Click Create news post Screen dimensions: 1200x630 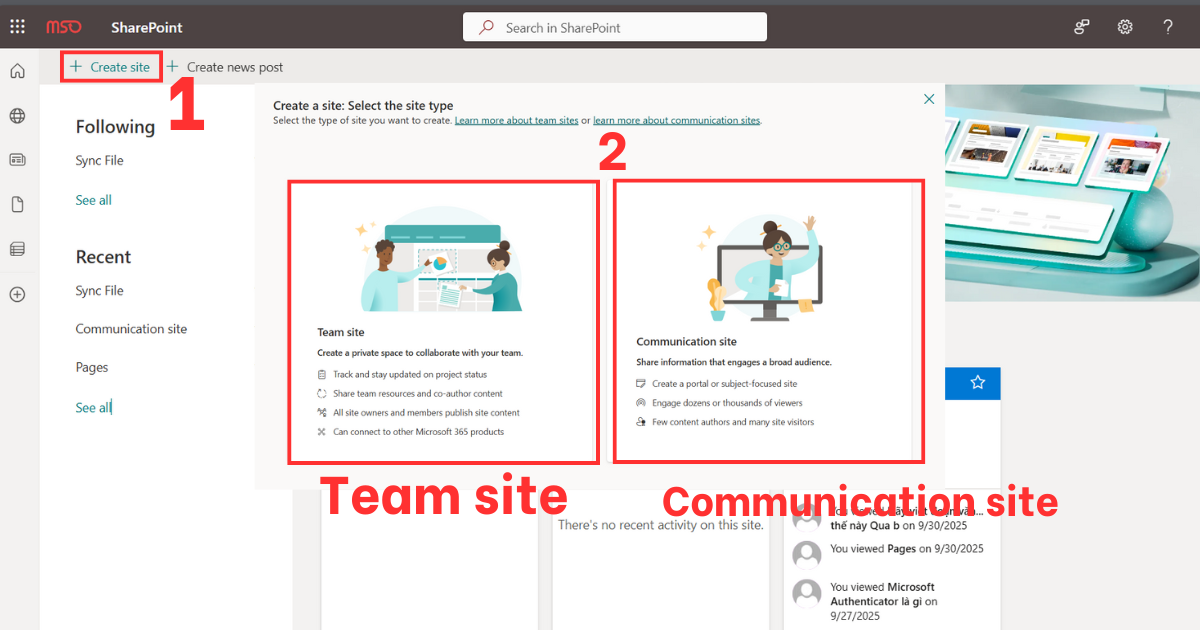pos(225,66)
